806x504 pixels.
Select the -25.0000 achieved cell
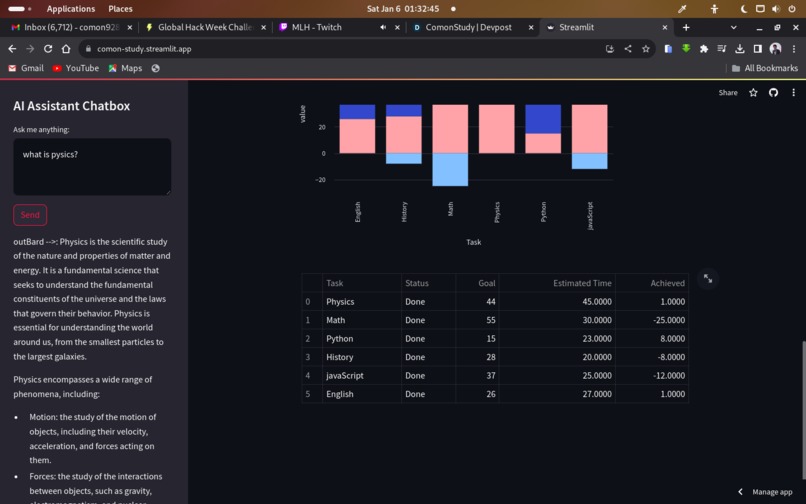[x=652, y=320]
